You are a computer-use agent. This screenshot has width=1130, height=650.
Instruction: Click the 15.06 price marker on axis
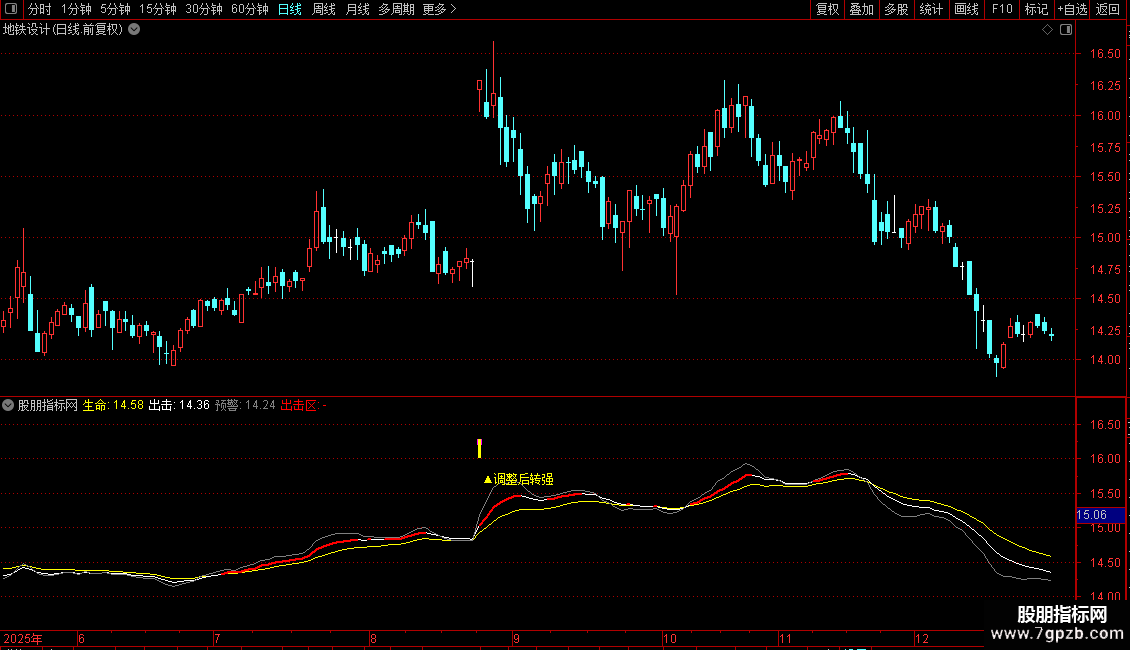(1100, 515)
